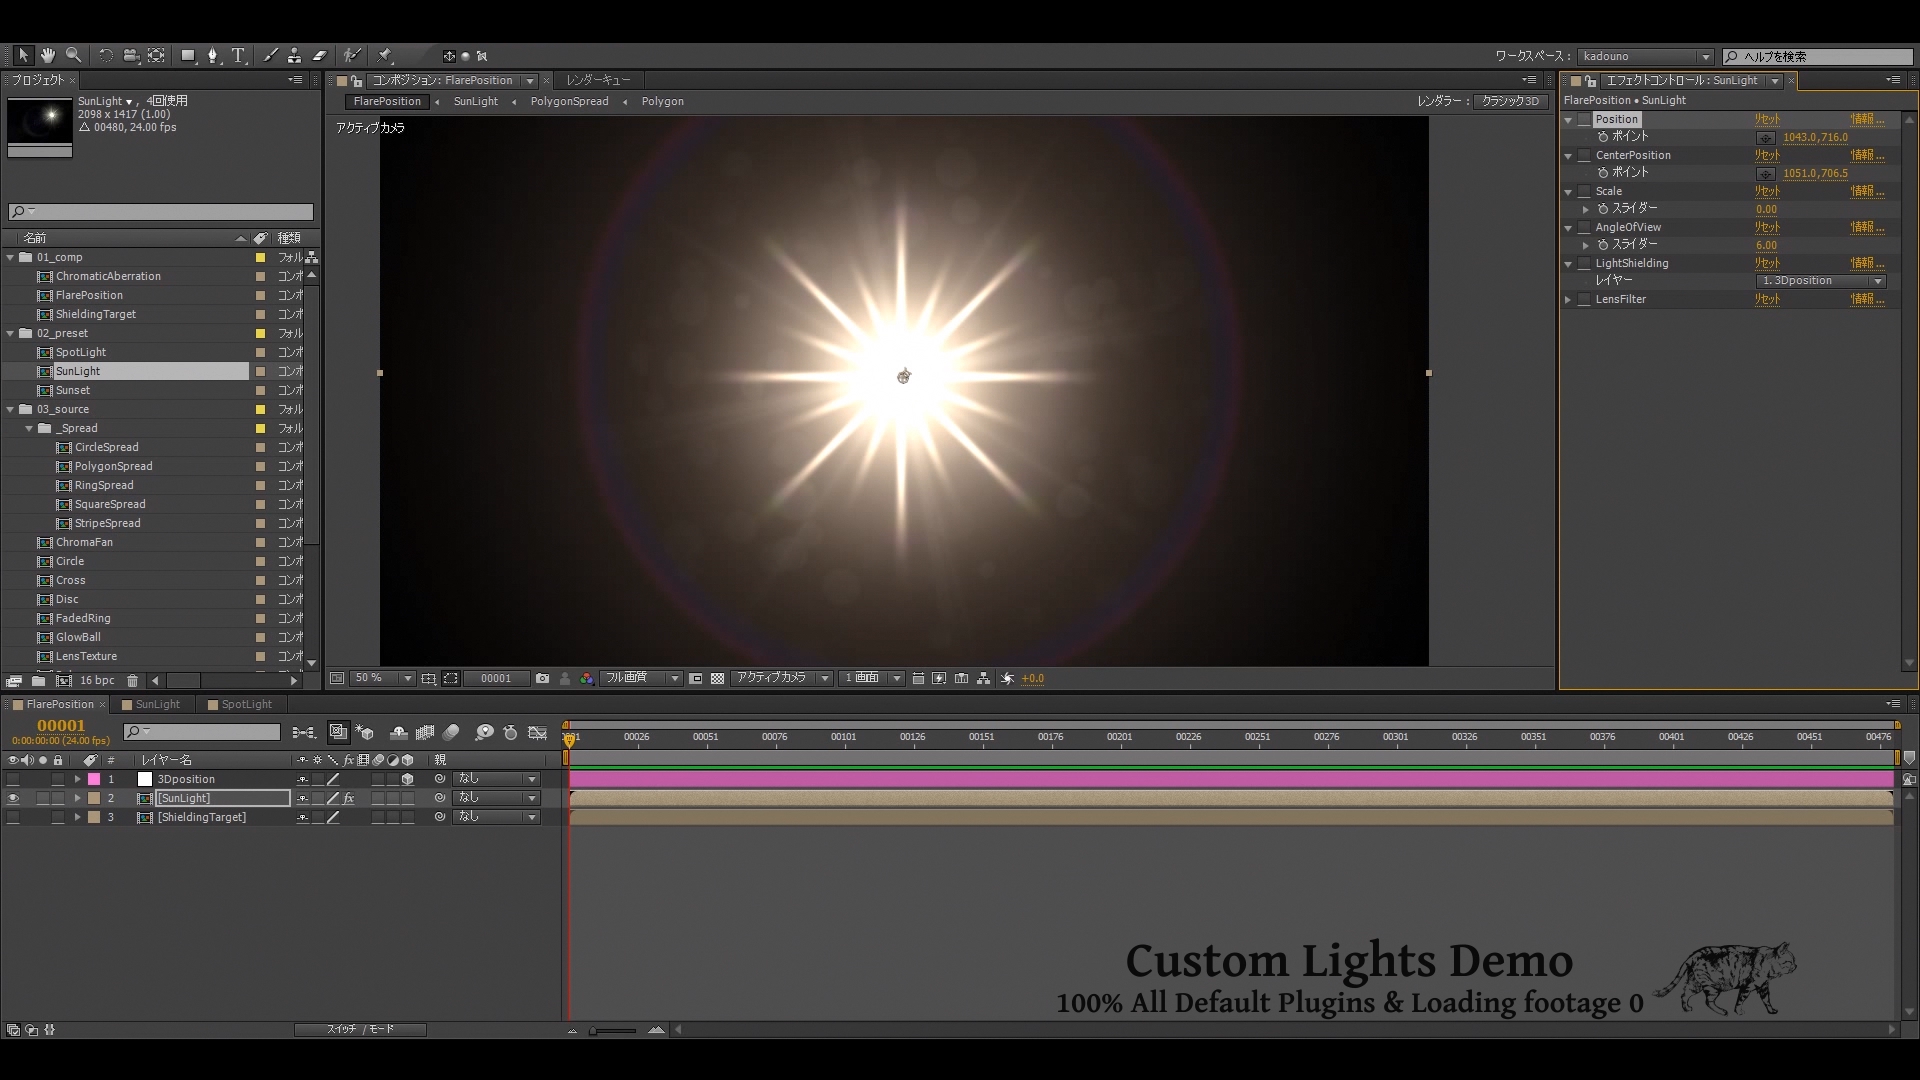Collapse the 03_source folder
Screen dimensions: 1920x1080
click(x=10, y=409)
